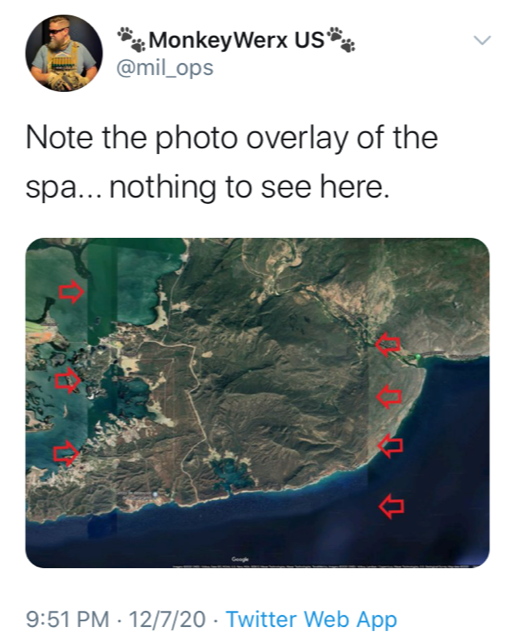Open the MonkeyWerx US profile avatar

[64, 53]
